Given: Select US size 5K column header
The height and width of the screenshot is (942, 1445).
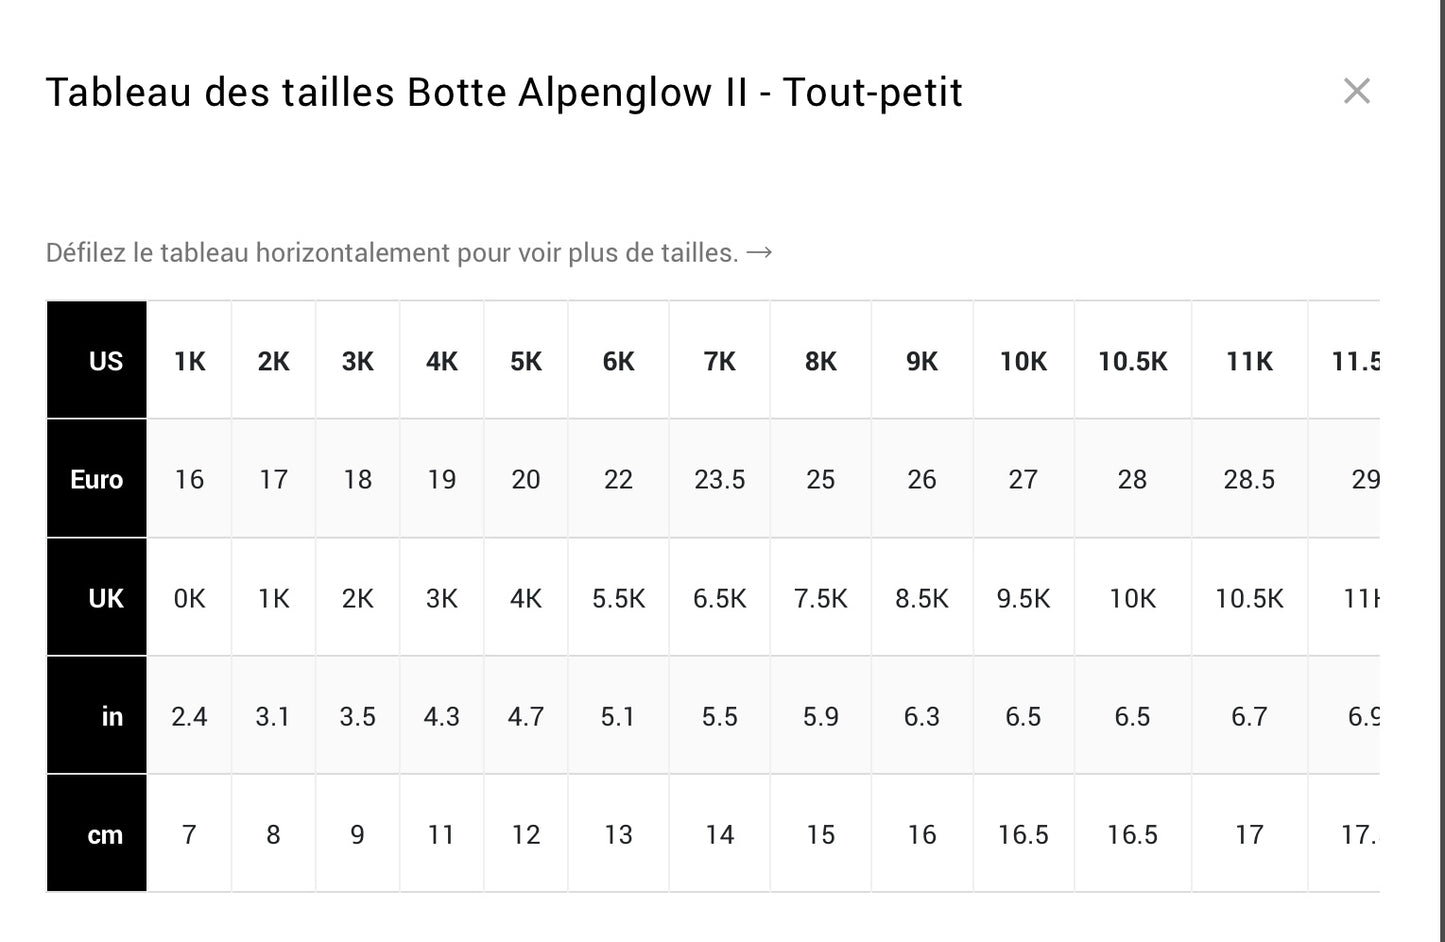Looking at the screenshot, I should point(526,361).
